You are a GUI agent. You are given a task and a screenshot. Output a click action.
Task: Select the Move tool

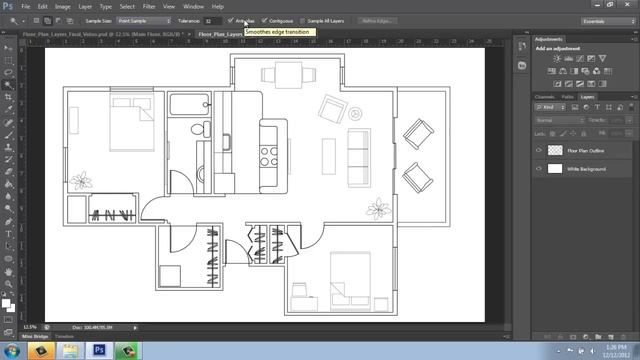8,48
